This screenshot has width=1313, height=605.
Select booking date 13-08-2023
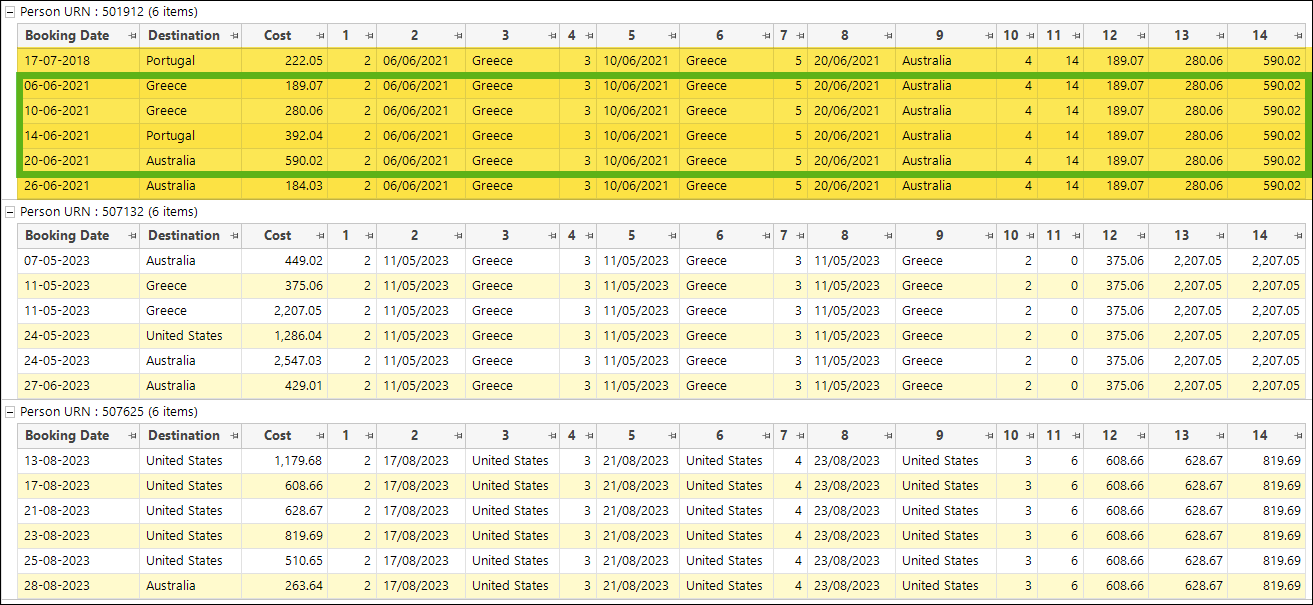pyautogui.click(x=79, y=461)
